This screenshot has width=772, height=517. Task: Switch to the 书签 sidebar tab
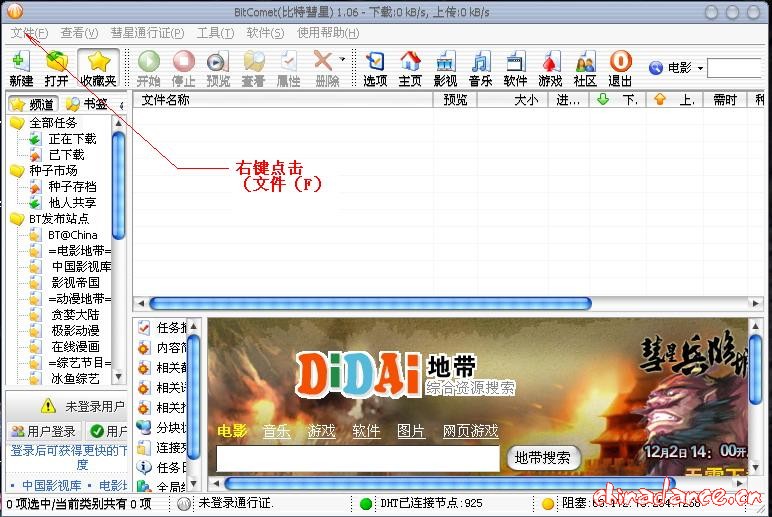(87, 104)
